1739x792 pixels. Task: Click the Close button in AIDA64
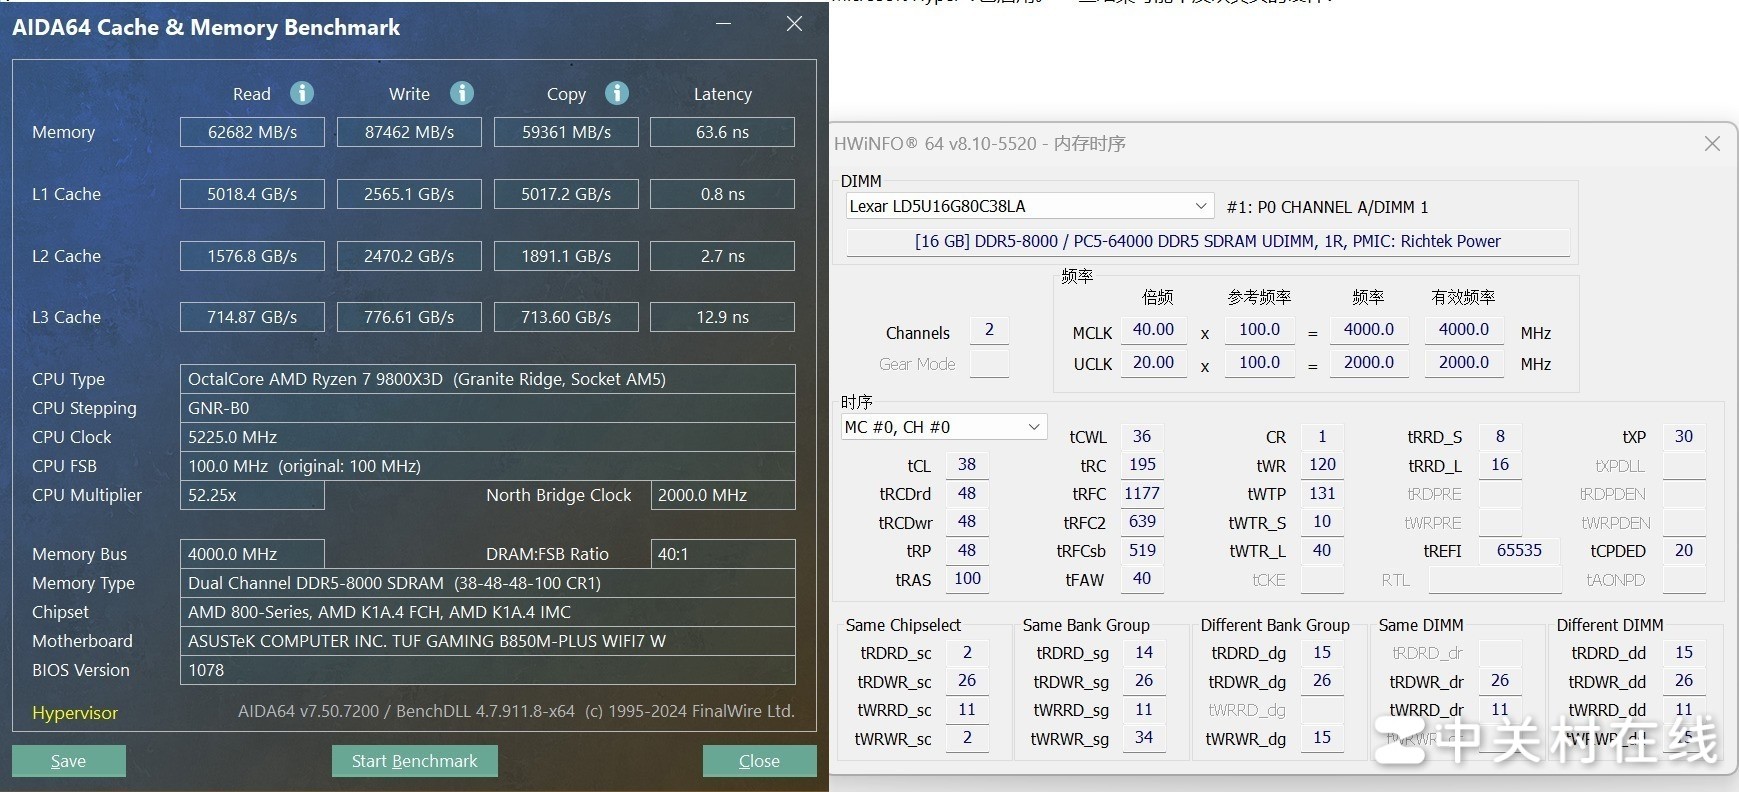coord(759,761)
